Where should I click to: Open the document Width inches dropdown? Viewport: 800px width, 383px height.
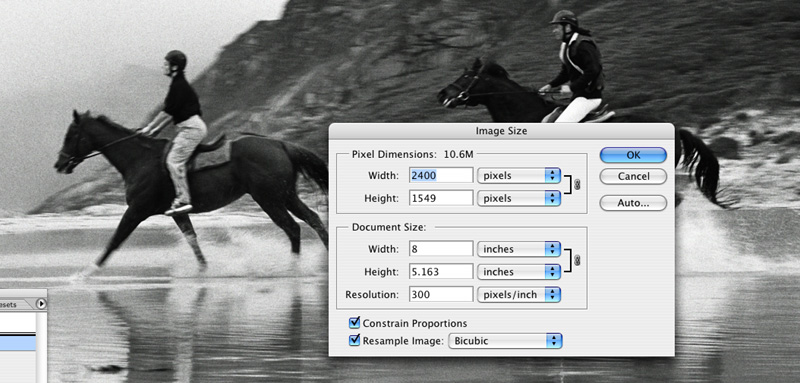(x=519, y=249)
